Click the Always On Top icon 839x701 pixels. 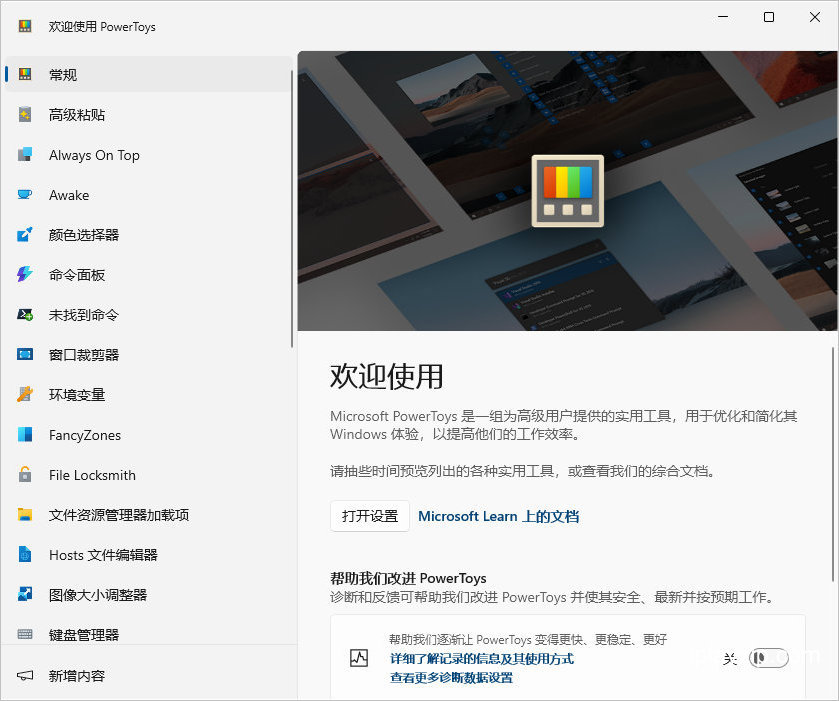pyautogui.click(x=25, y=155)
